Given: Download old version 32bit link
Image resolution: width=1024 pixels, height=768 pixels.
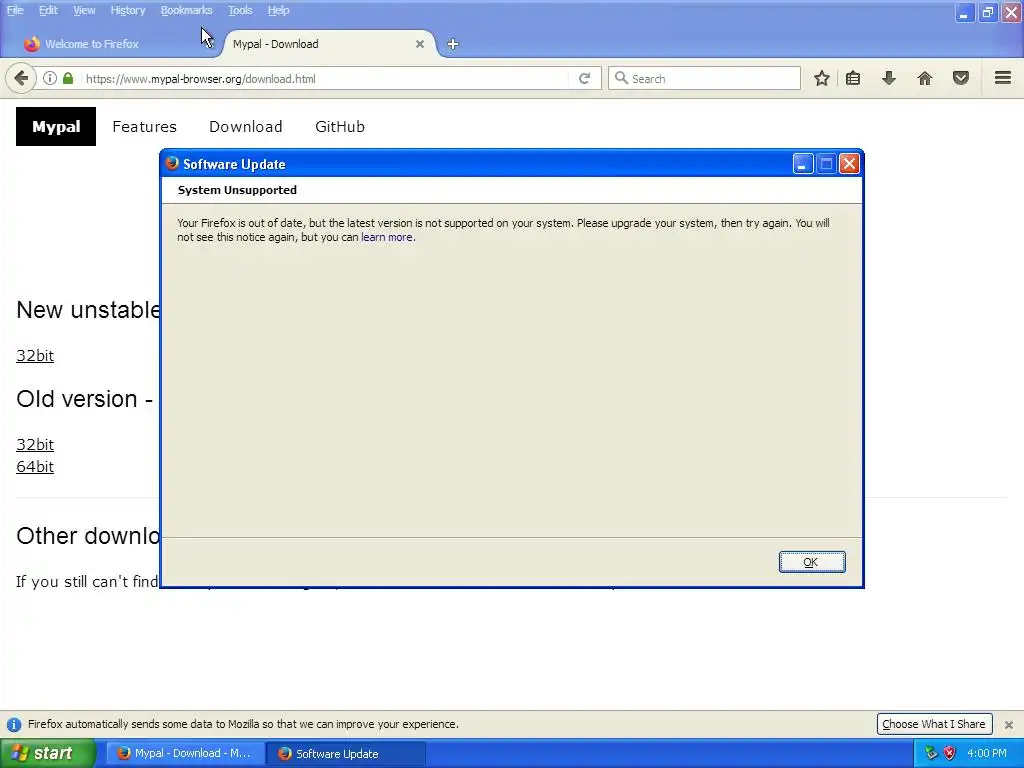Looking at the screenshot, I should (x=35, y=444).
